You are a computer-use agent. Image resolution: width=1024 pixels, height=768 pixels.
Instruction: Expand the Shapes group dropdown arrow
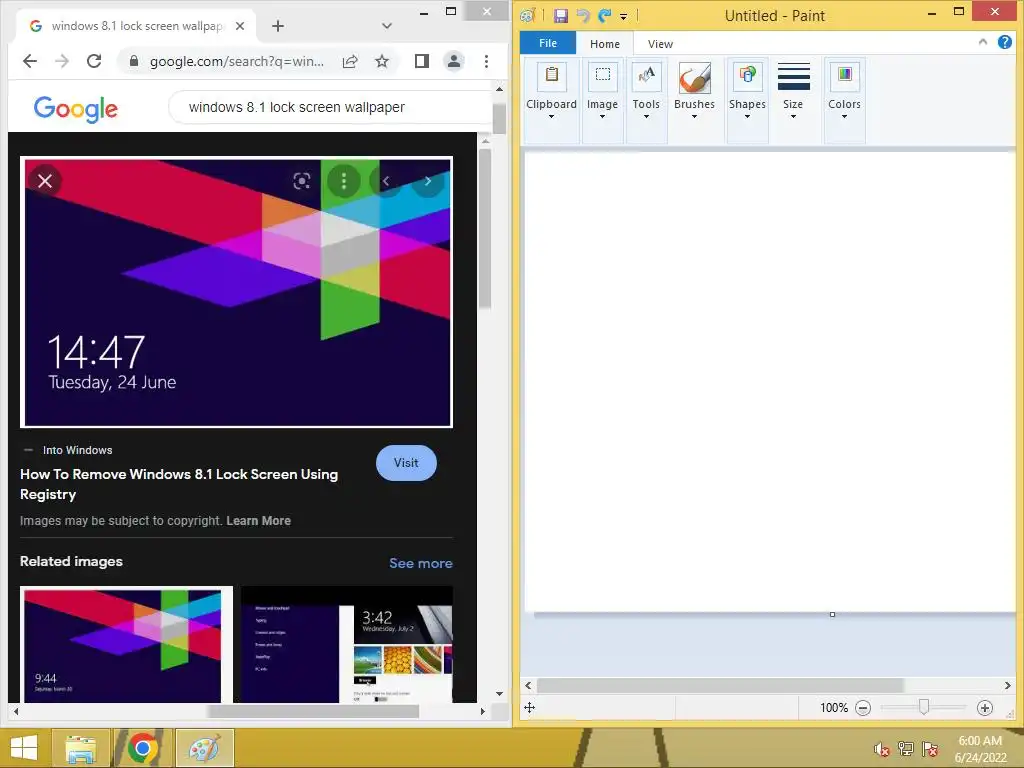click(x=747, y=117)
